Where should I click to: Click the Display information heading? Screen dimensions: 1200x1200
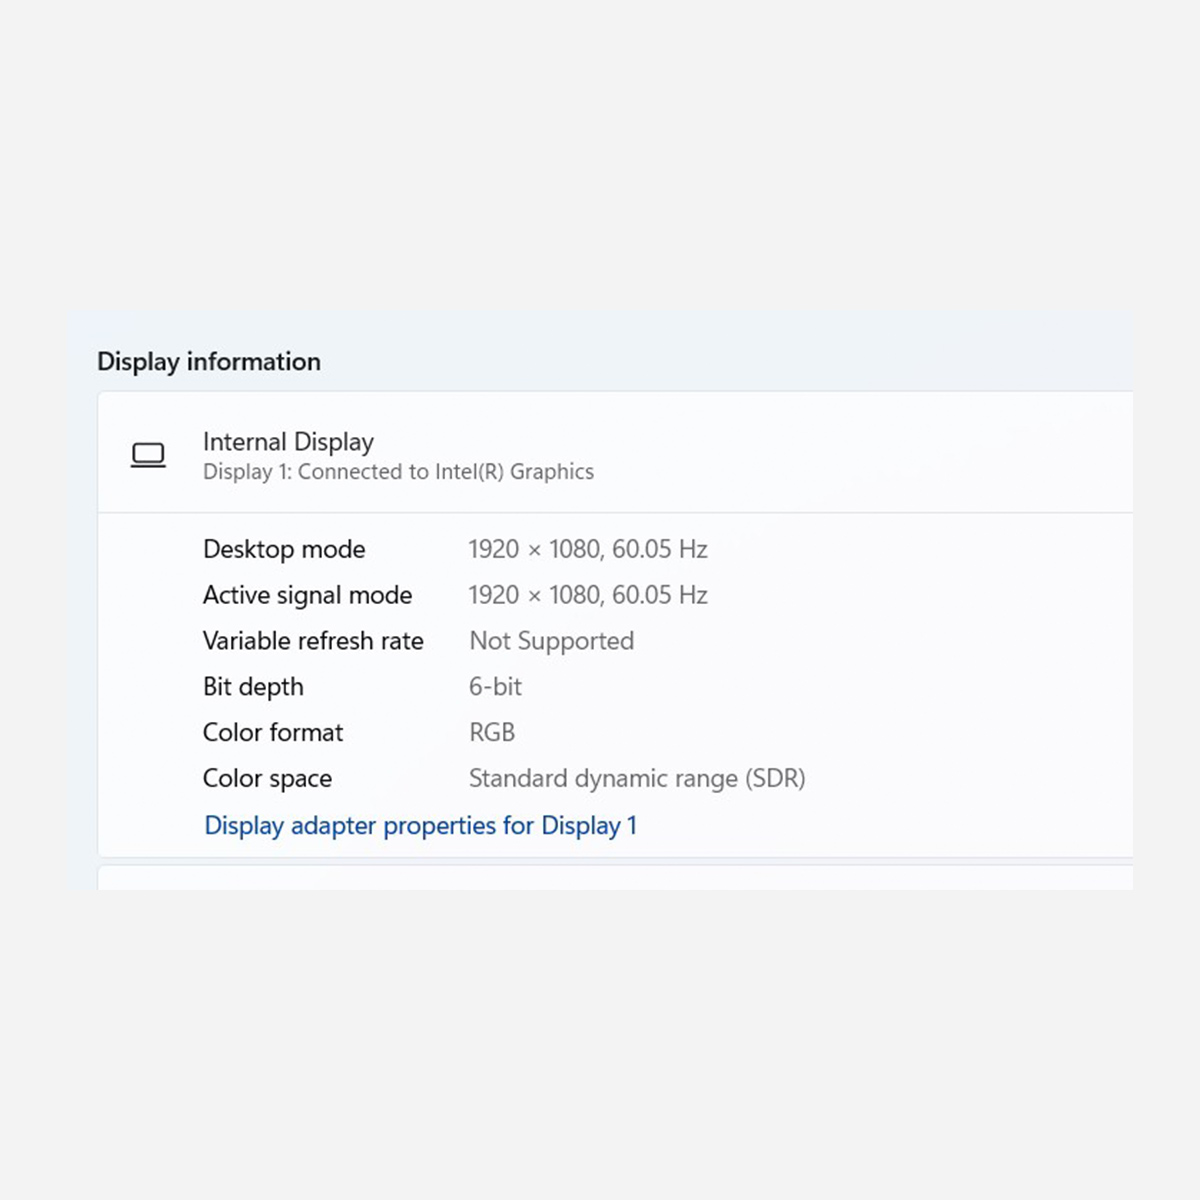pos(209,362)
